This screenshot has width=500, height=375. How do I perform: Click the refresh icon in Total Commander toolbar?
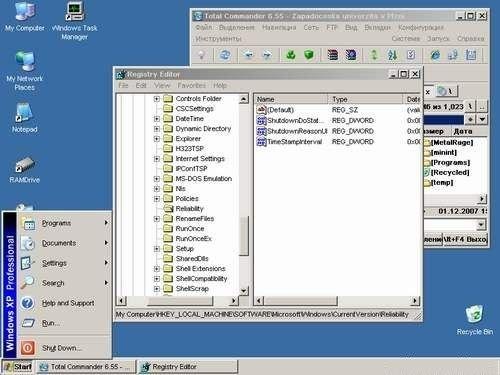[x=225, y=55]
